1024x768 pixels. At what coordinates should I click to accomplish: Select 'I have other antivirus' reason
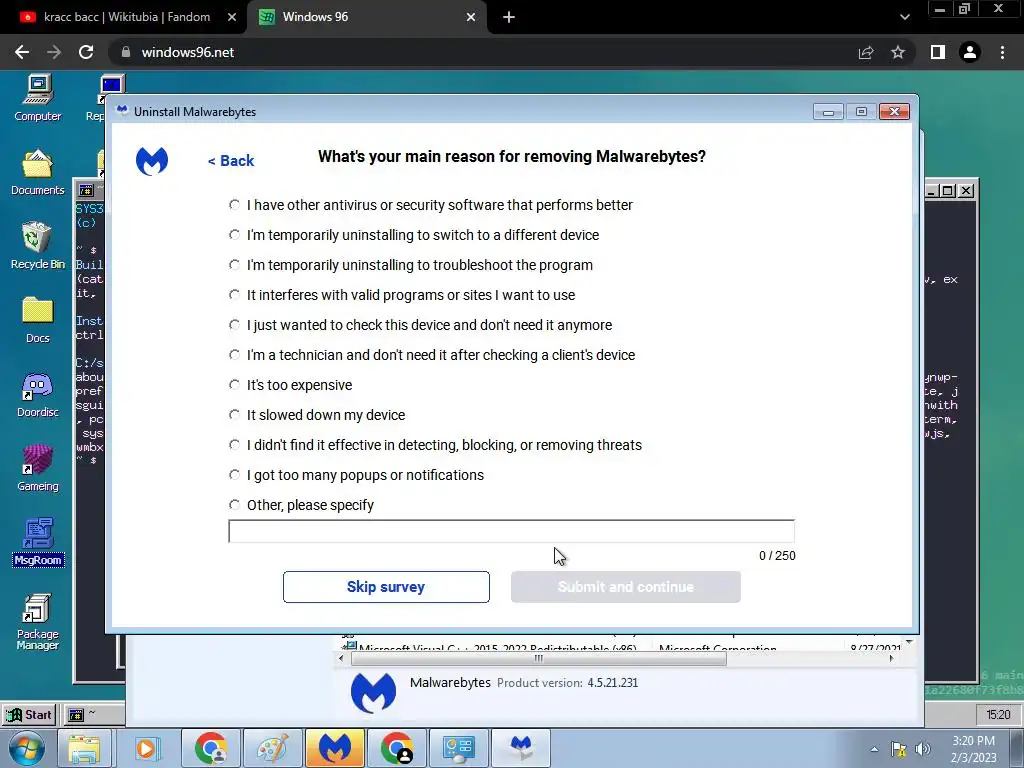[234, 204]
